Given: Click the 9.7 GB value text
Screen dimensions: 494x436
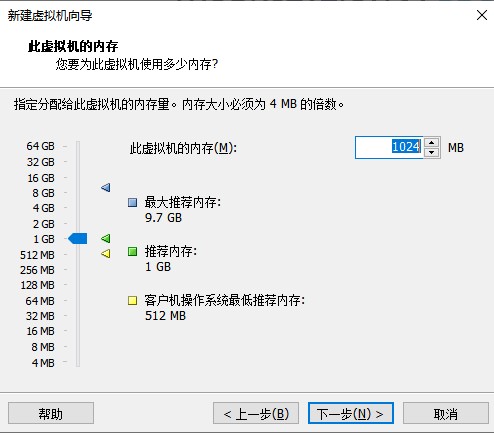Looking at the screenshot, I should pyautogui.click(x=163, y=218).
